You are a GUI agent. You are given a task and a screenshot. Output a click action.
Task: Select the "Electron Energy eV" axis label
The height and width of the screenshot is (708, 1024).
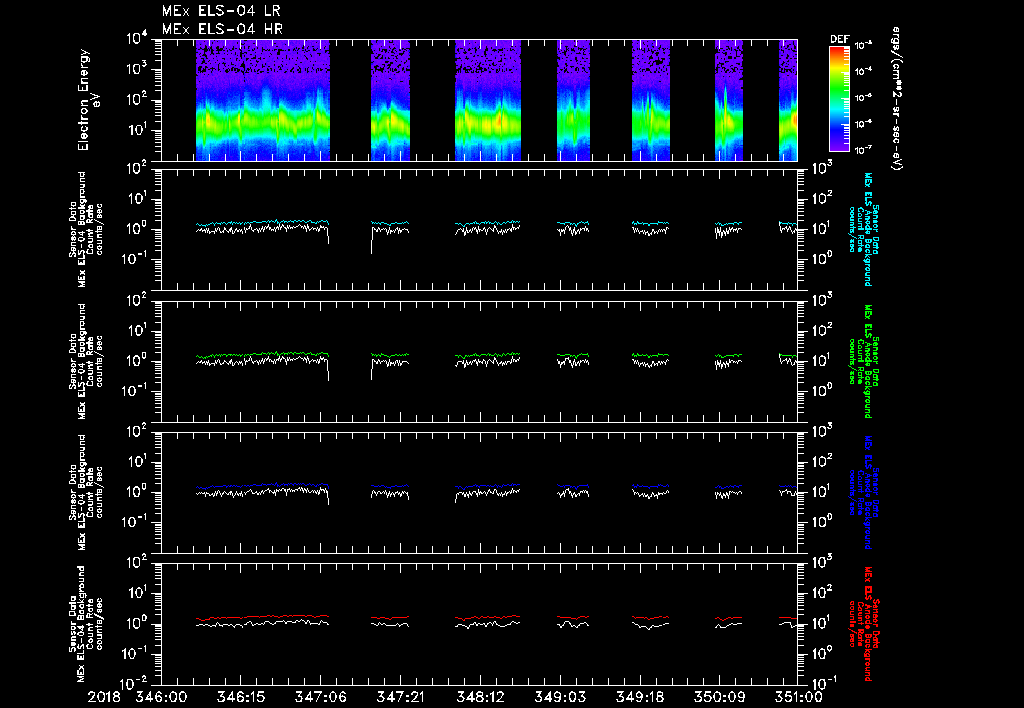click(88, 100)
